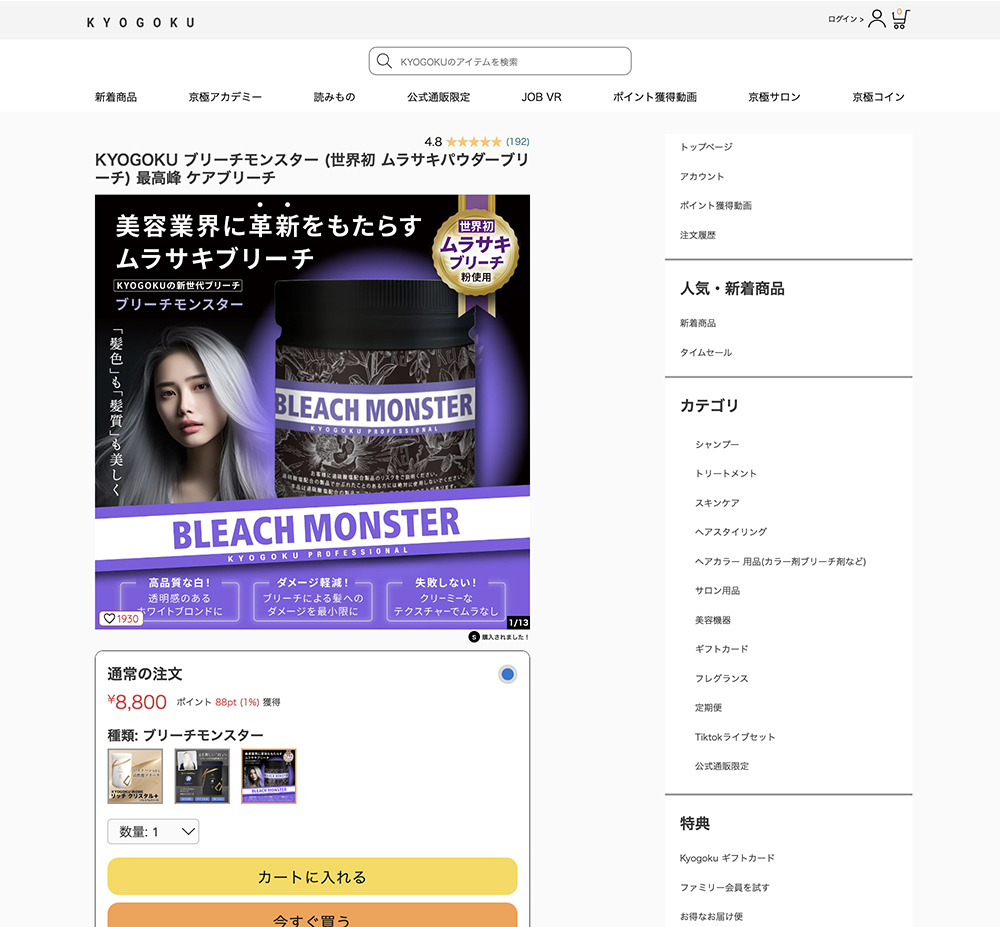Image resolution: width=1000 pixels, height=927 pixels.
Task: Click the search magnifier icon
Action: [384, 61]
